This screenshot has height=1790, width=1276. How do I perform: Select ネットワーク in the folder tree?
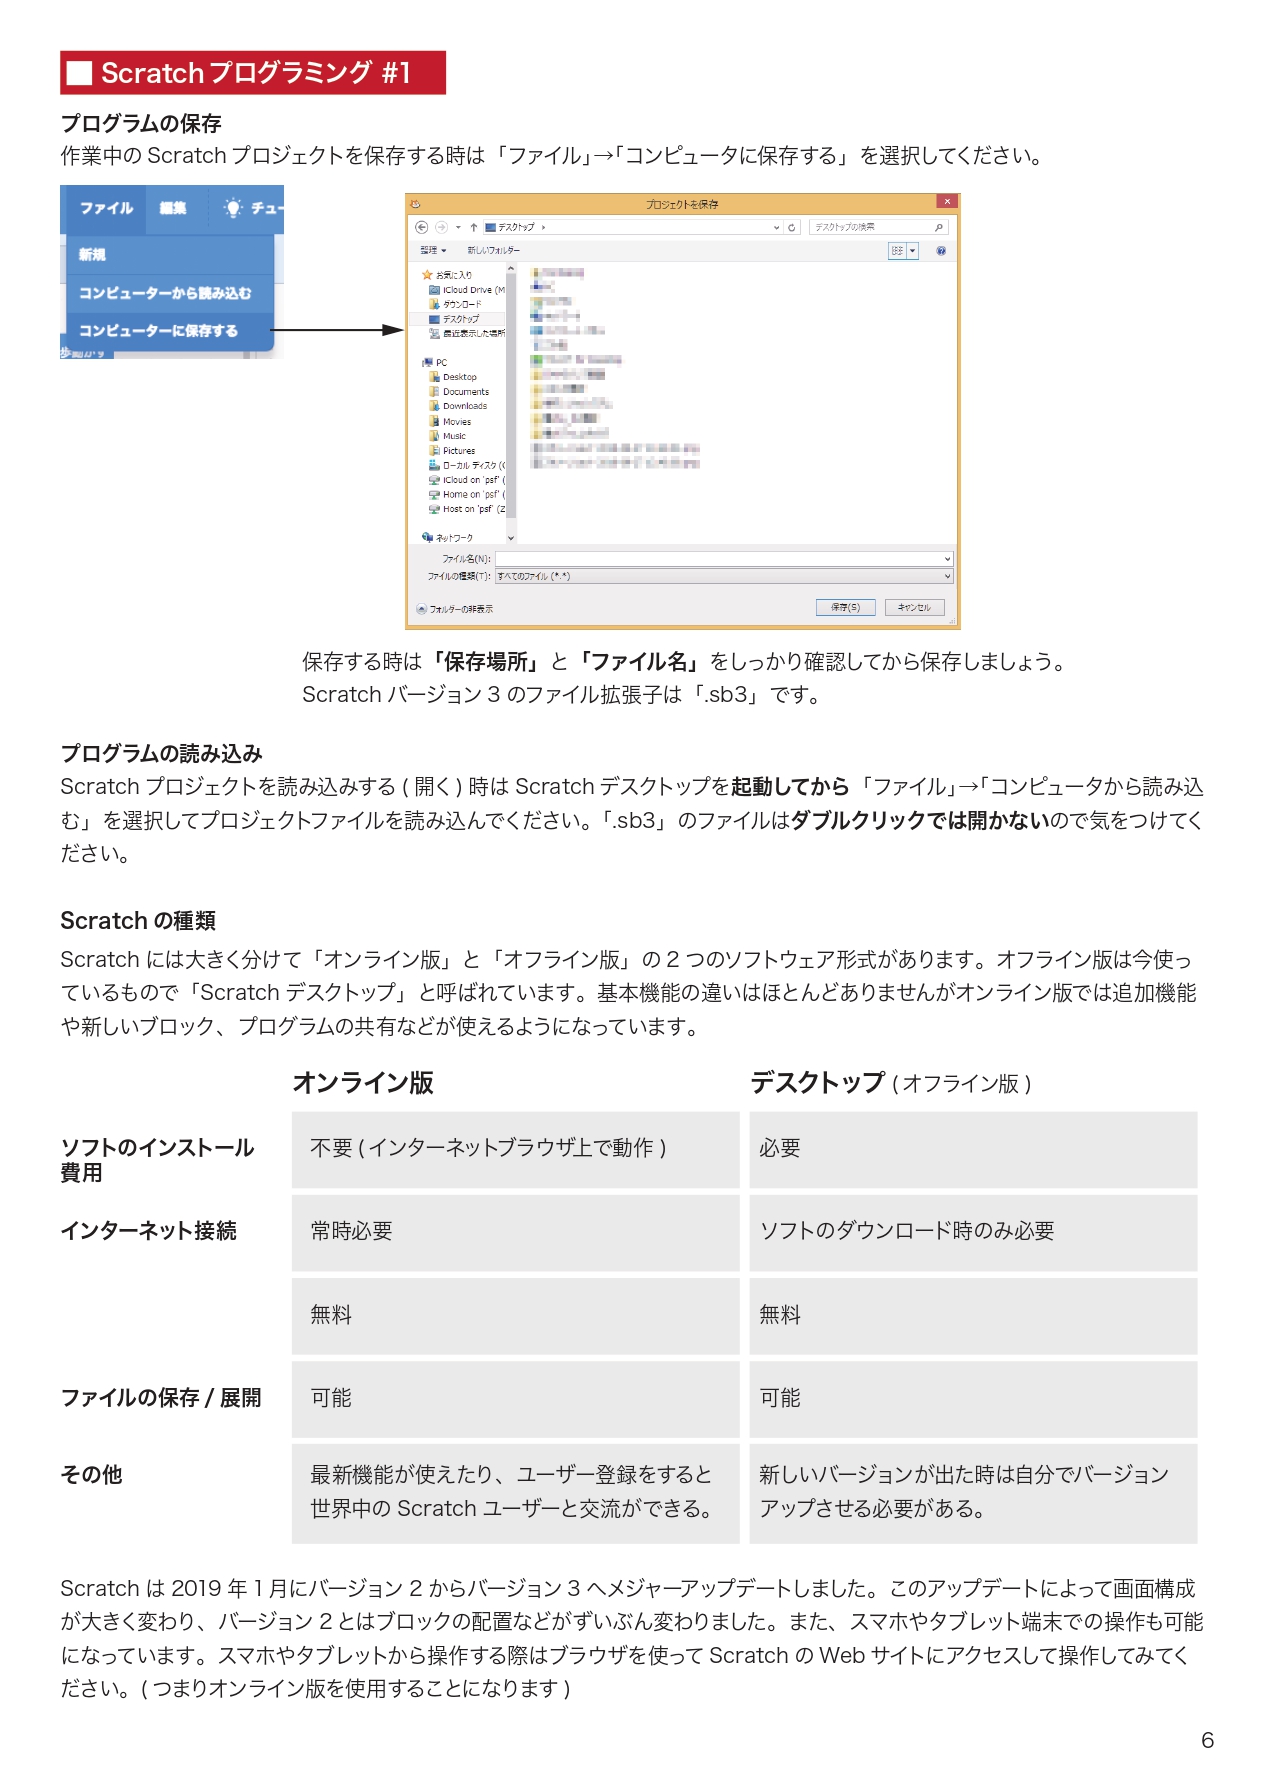pos(447,538)
